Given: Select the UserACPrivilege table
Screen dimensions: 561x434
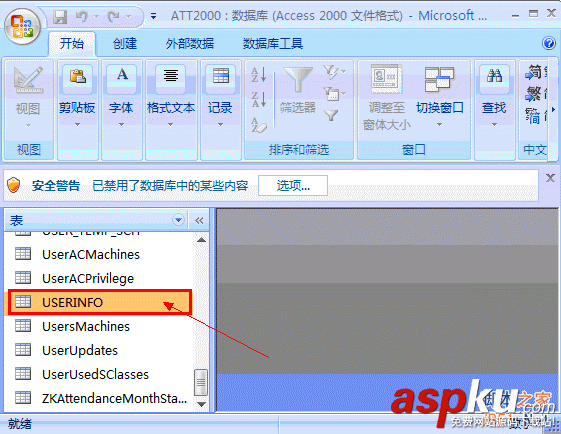Looking at the screenshot, I should (x=99, y=278).
